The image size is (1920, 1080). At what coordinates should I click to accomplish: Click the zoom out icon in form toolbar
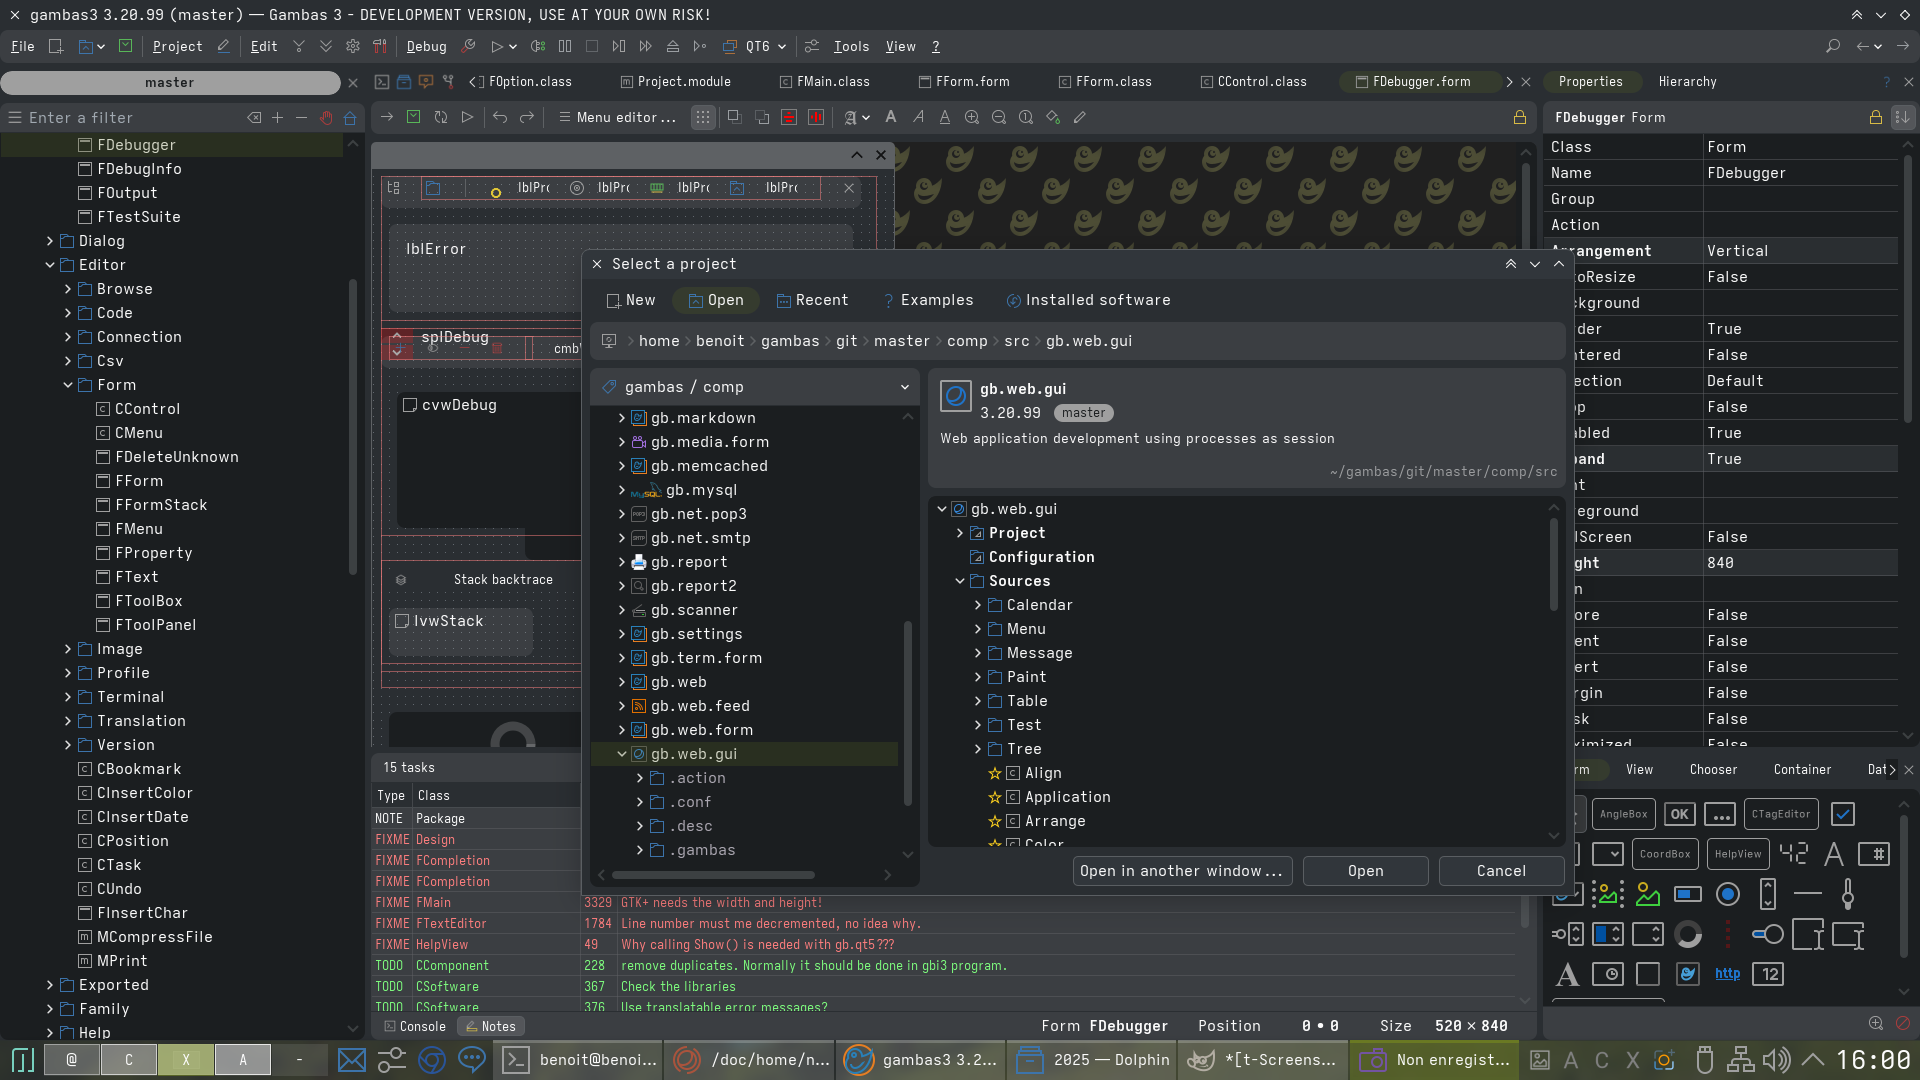[x=999, y=118]
